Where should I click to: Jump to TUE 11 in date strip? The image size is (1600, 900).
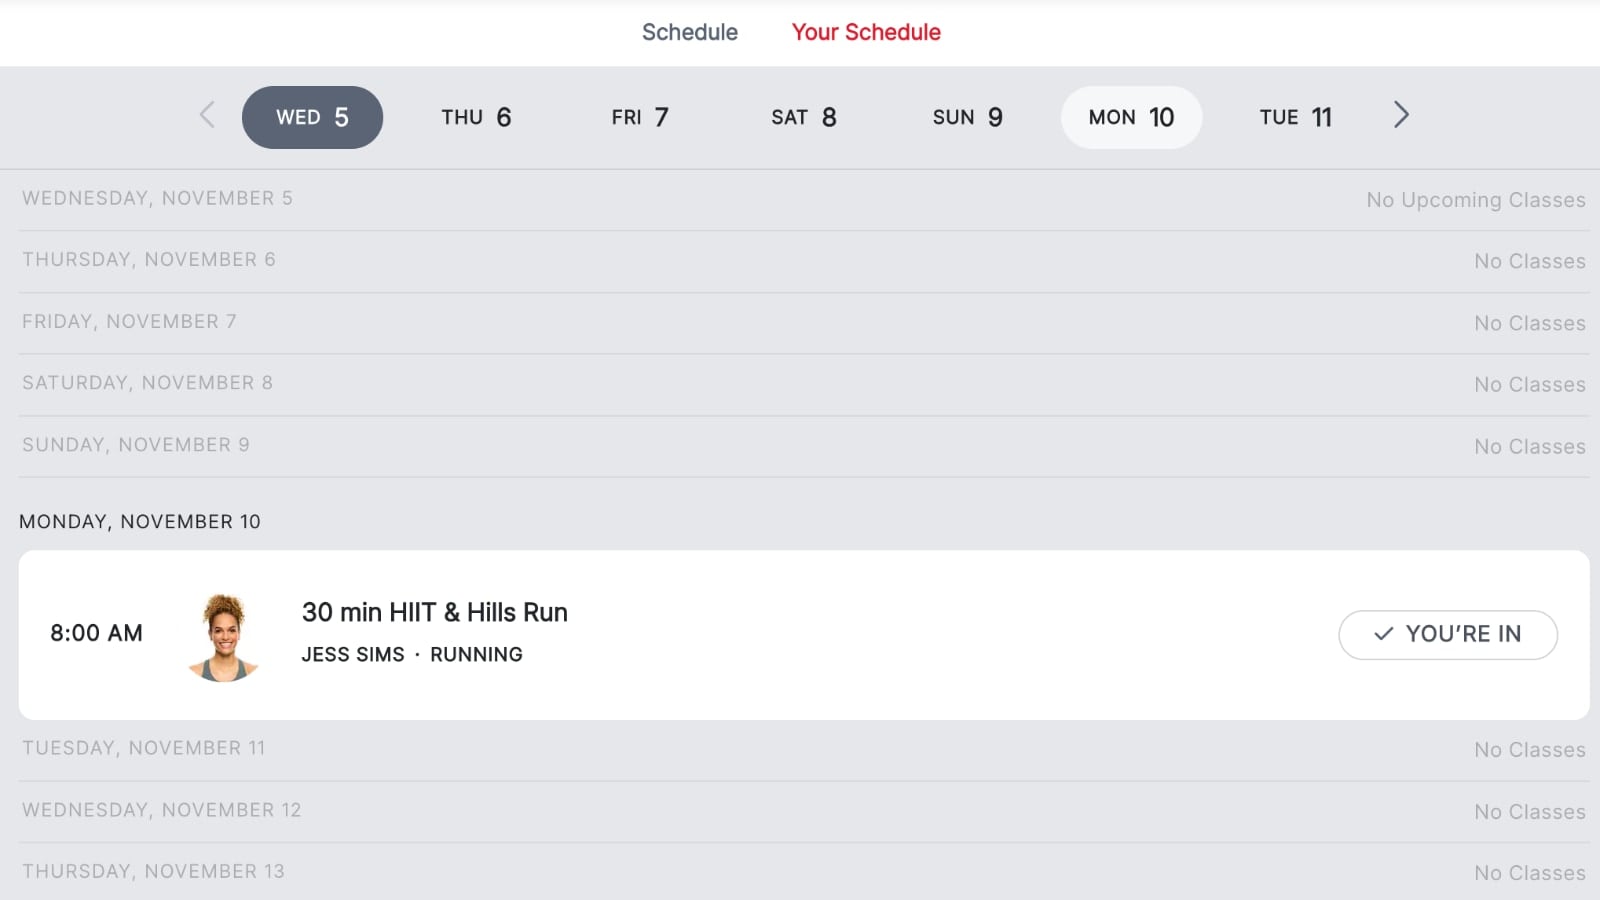tap(1295, 117)
